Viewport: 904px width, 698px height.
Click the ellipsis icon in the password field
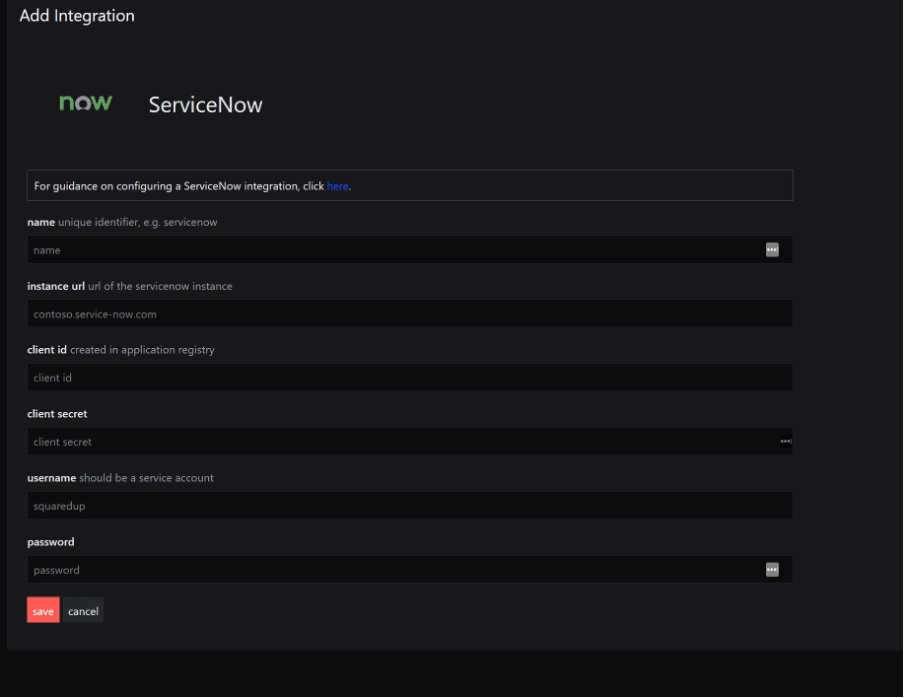[772, 569]
